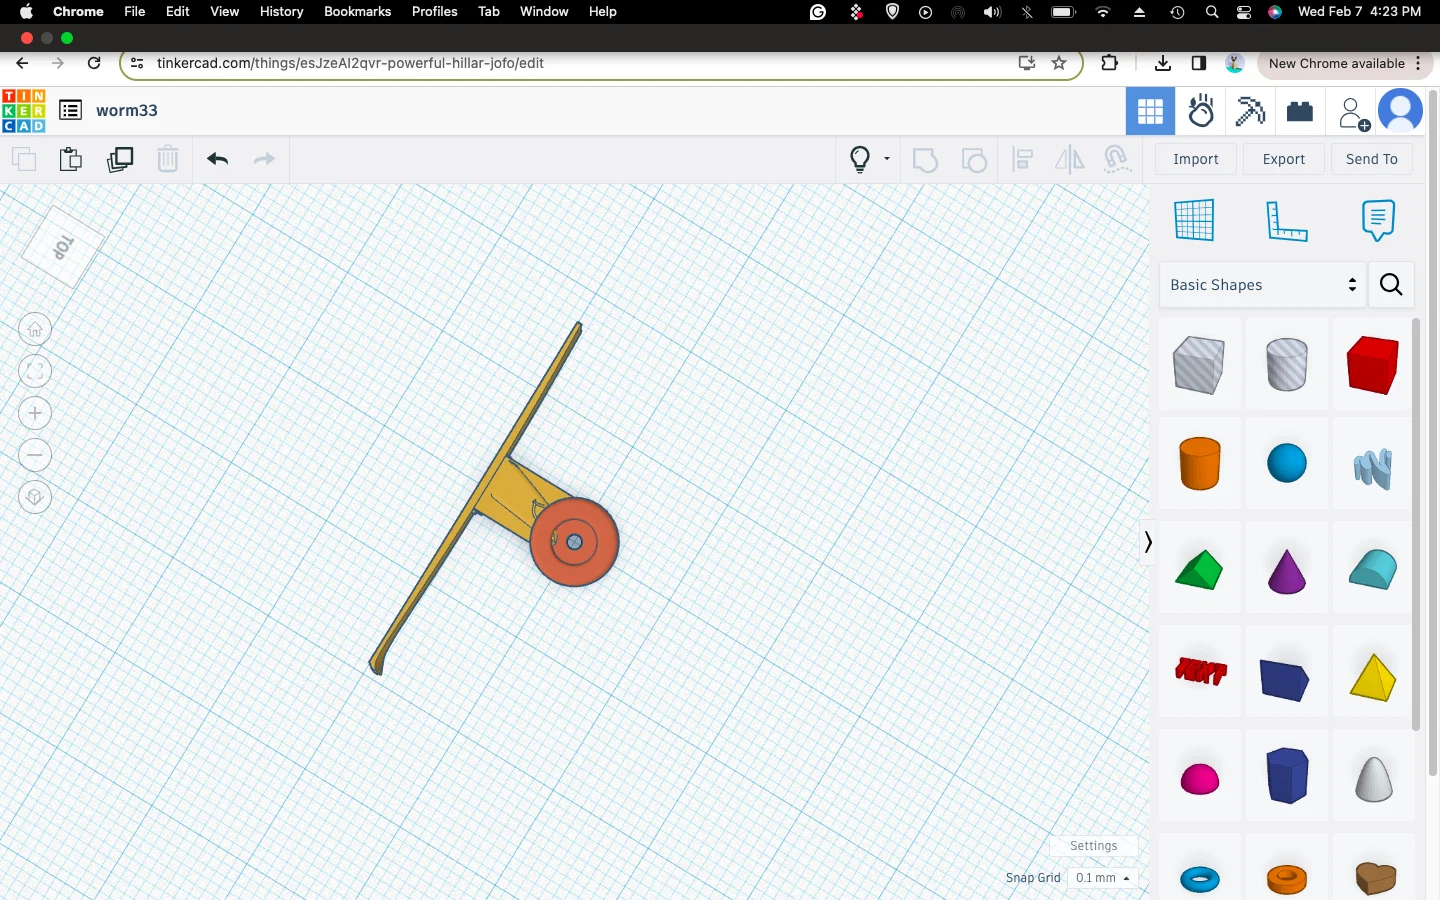Click the Fit all in view button

(x=35, y=371)
